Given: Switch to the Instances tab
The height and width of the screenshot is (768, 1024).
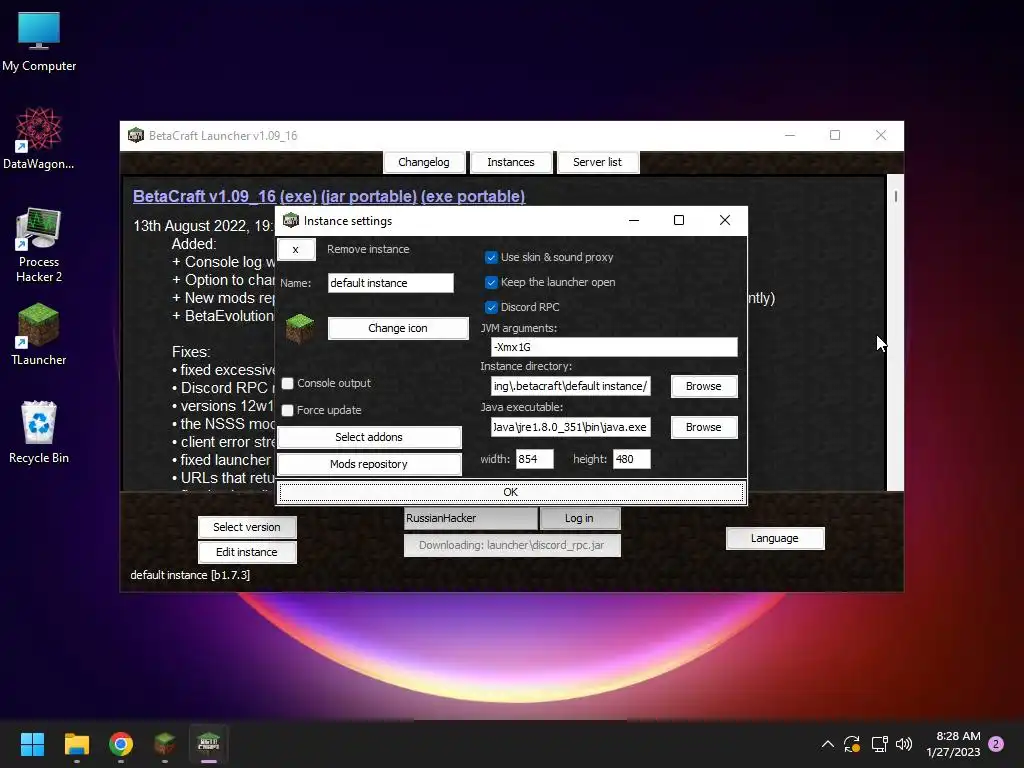Looking at the screenshot, I should (x=511, y=162).
